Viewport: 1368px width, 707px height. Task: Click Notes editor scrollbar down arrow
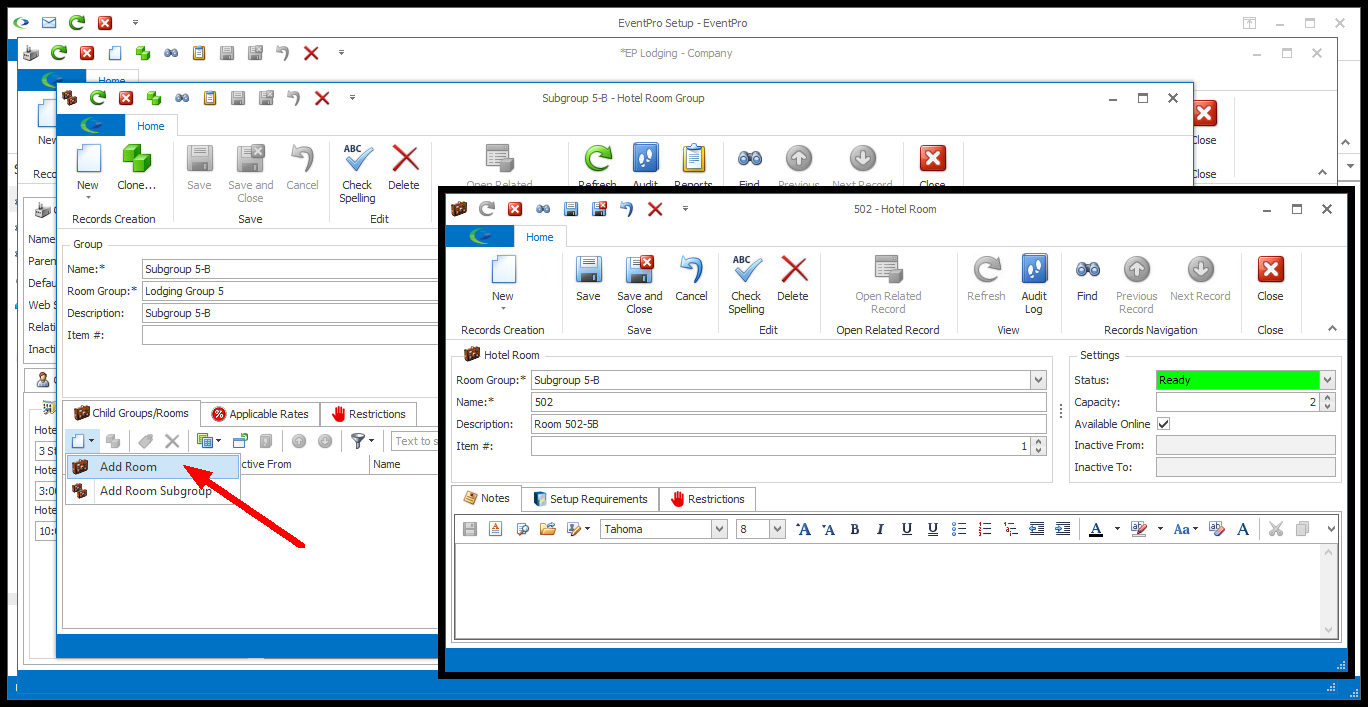[x=1329, y=630]
